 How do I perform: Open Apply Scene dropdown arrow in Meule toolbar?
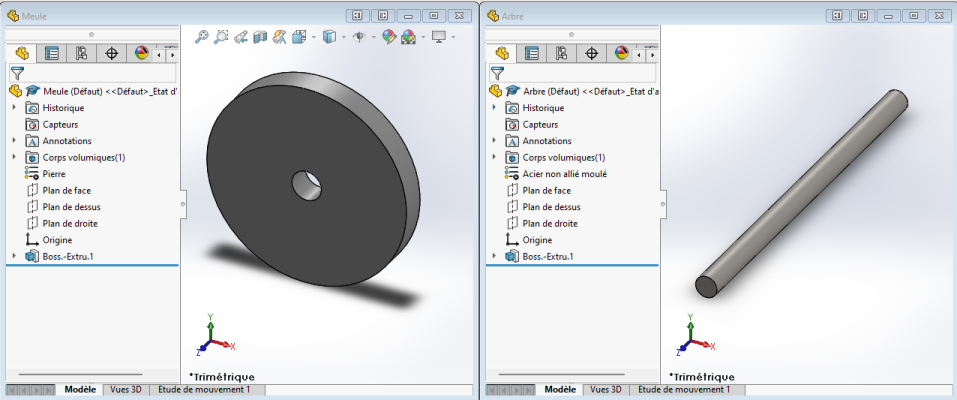click(x=423, y=37)
